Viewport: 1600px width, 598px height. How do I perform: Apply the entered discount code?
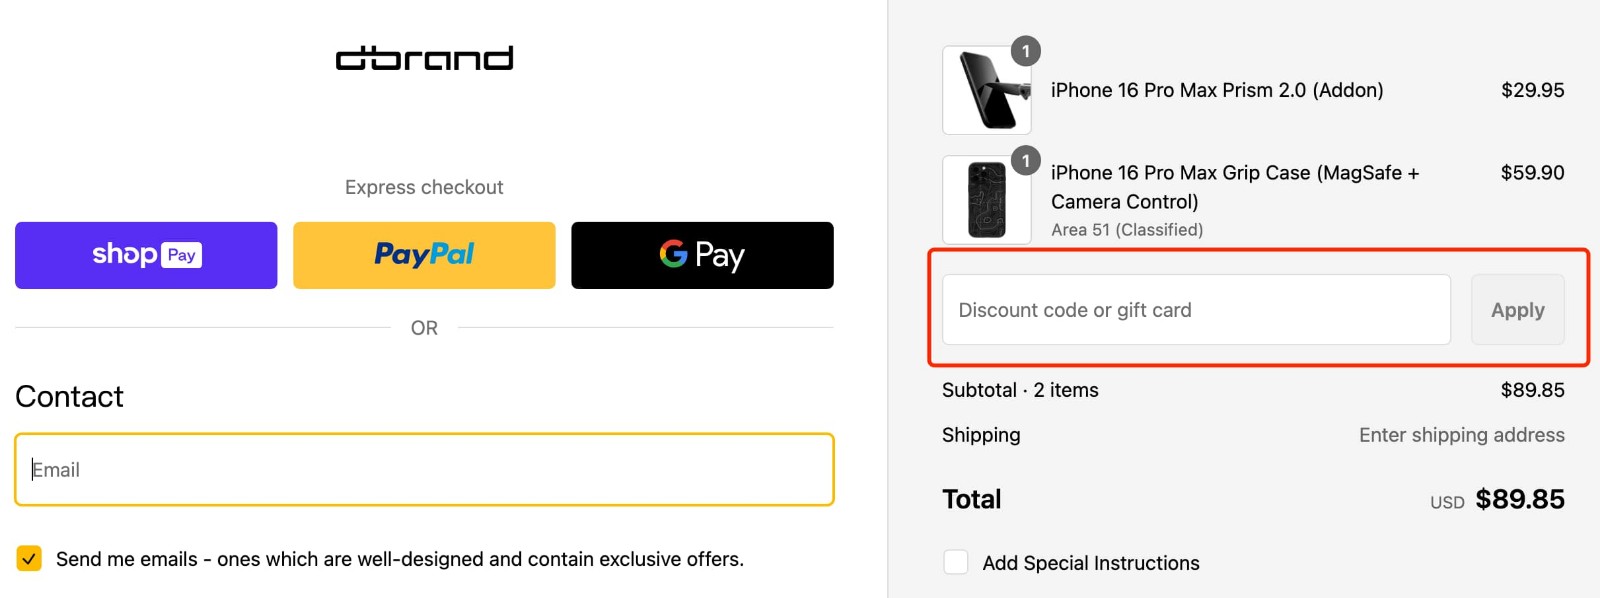coord(1517,310)
